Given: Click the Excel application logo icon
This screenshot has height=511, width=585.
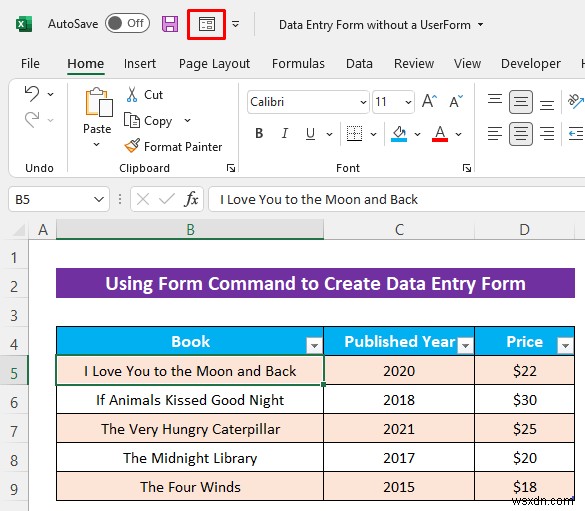Looking at the screenshot, I should 24,25.
